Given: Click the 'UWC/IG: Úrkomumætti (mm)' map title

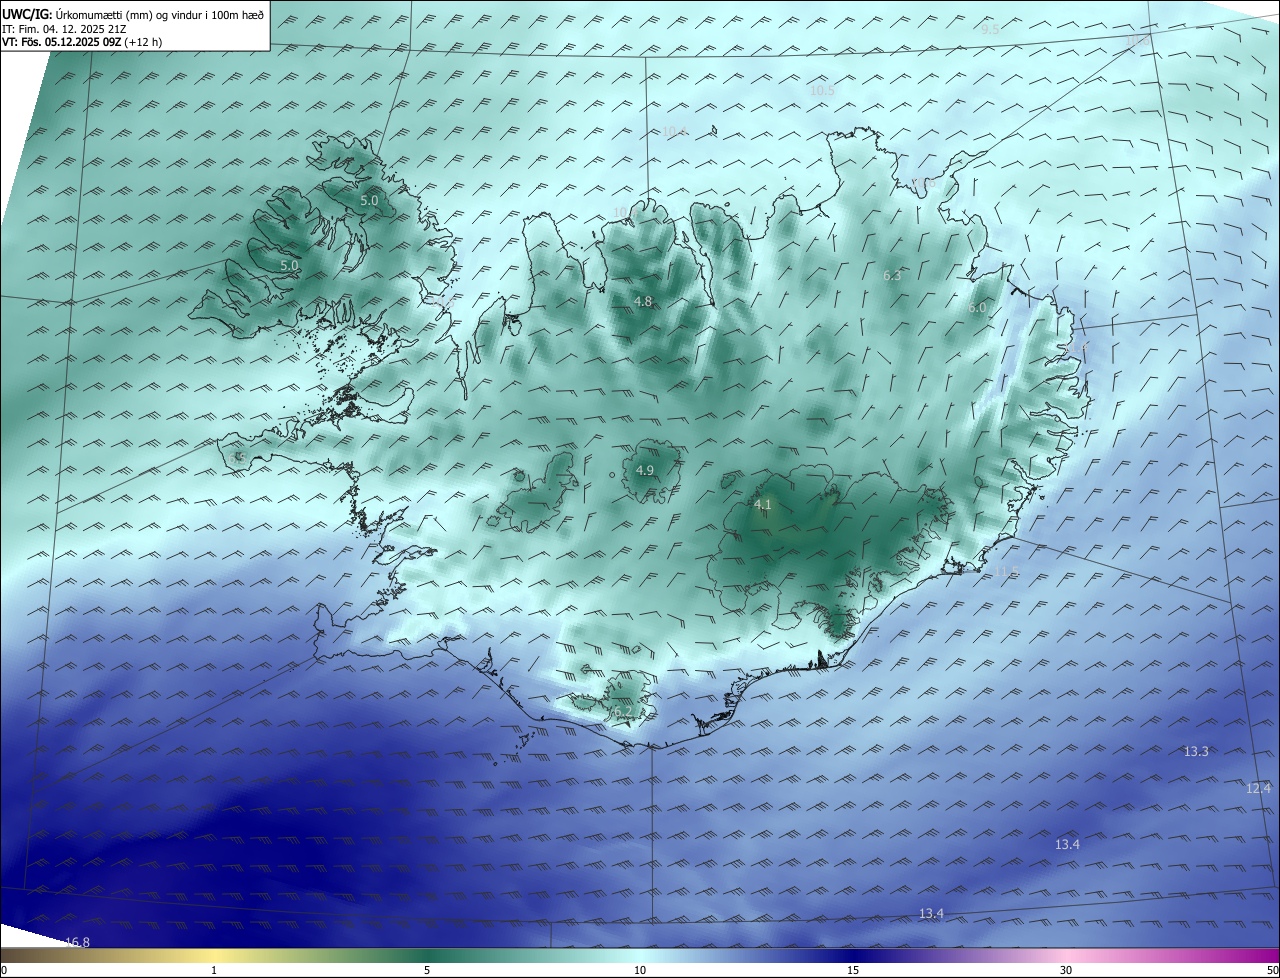Looking at the screenshot, I should (x=133, y=14).
